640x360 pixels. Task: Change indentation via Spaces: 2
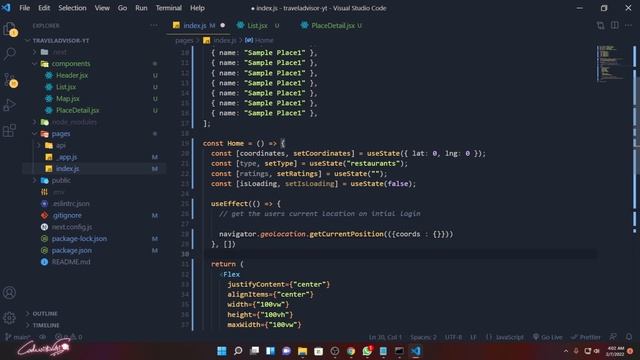click(423, 337)
